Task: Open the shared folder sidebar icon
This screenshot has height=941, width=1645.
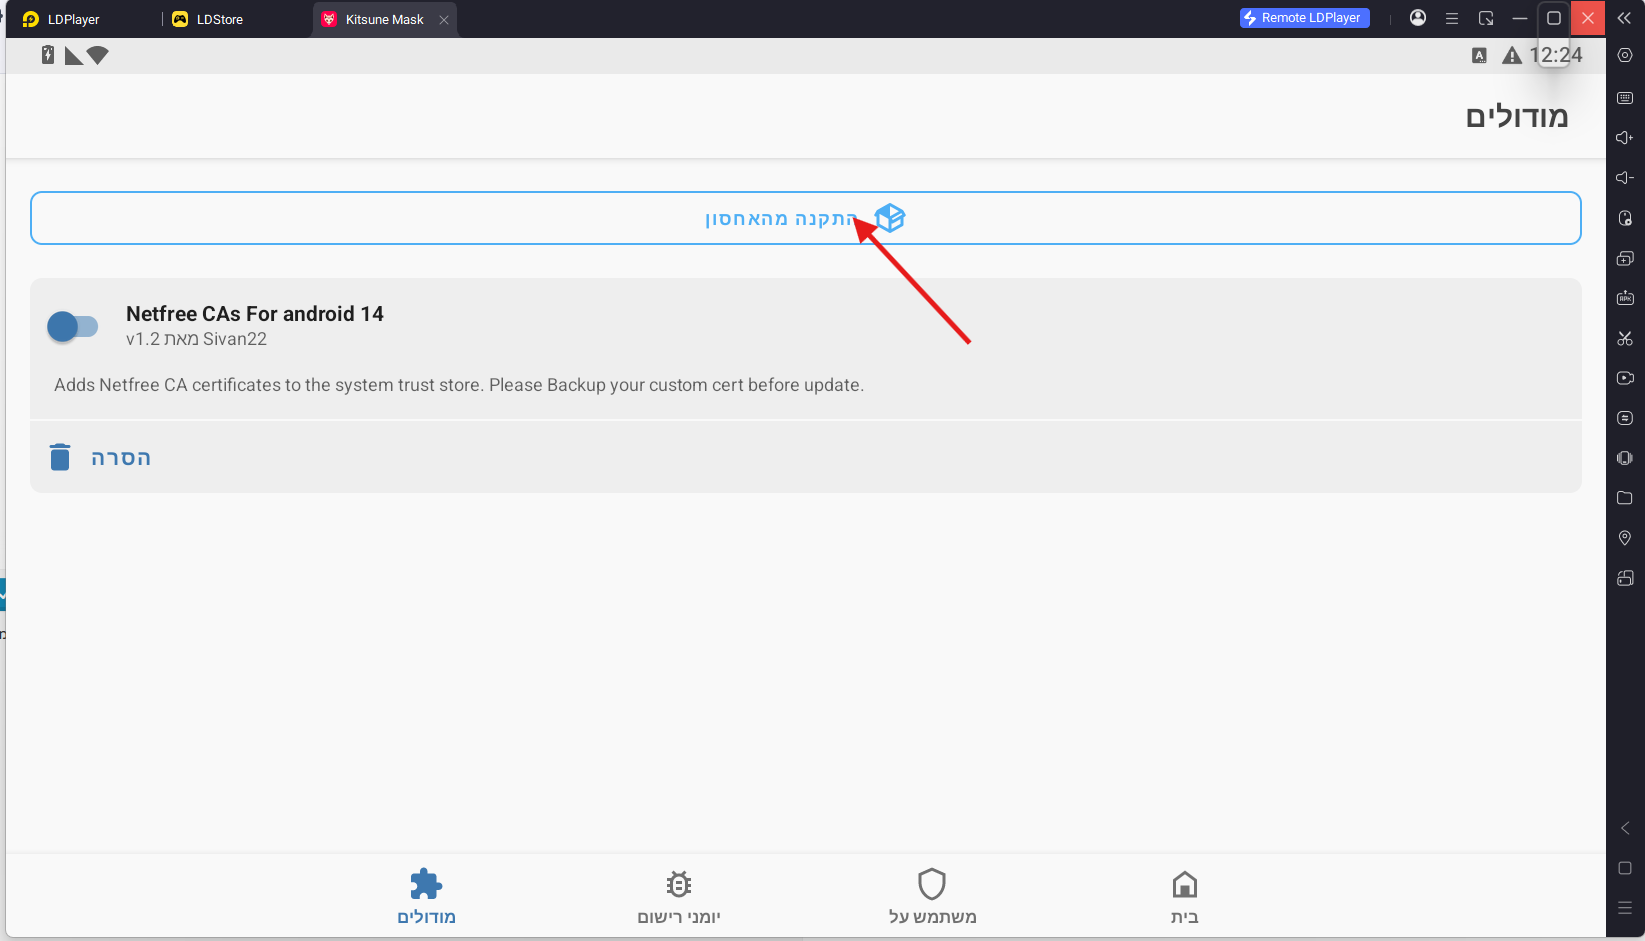Action: click(x=1625, y=498)
